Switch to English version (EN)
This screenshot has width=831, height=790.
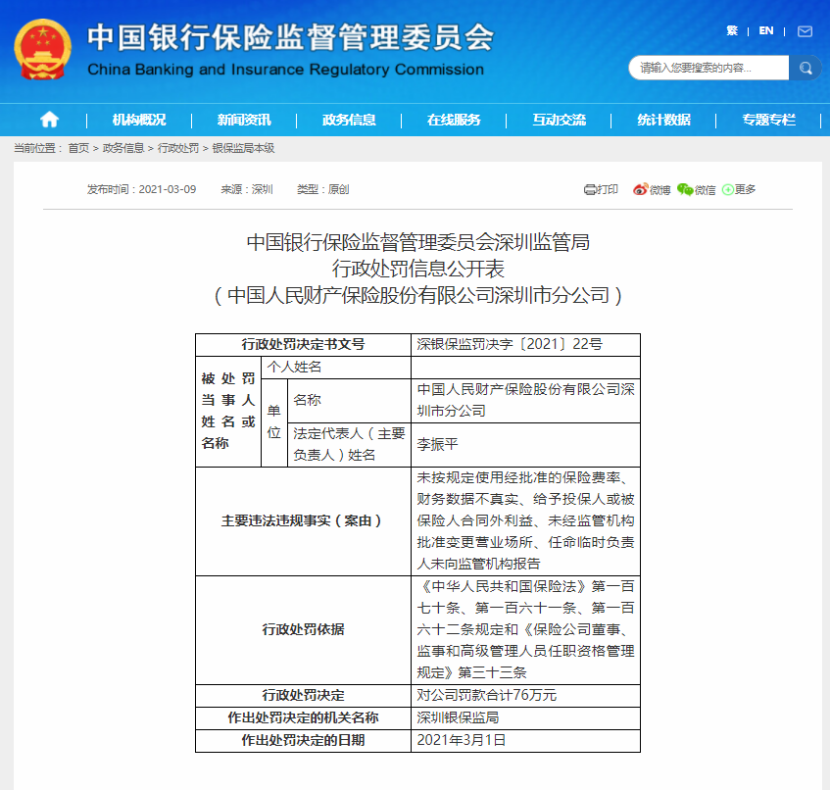click(x=766, y=31)
